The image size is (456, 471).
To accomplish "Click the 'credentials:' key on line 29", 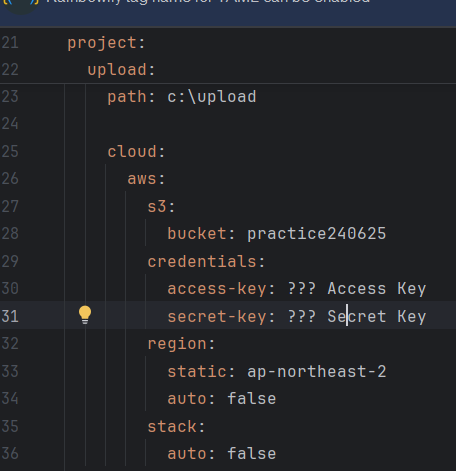I will coord(206,261).
